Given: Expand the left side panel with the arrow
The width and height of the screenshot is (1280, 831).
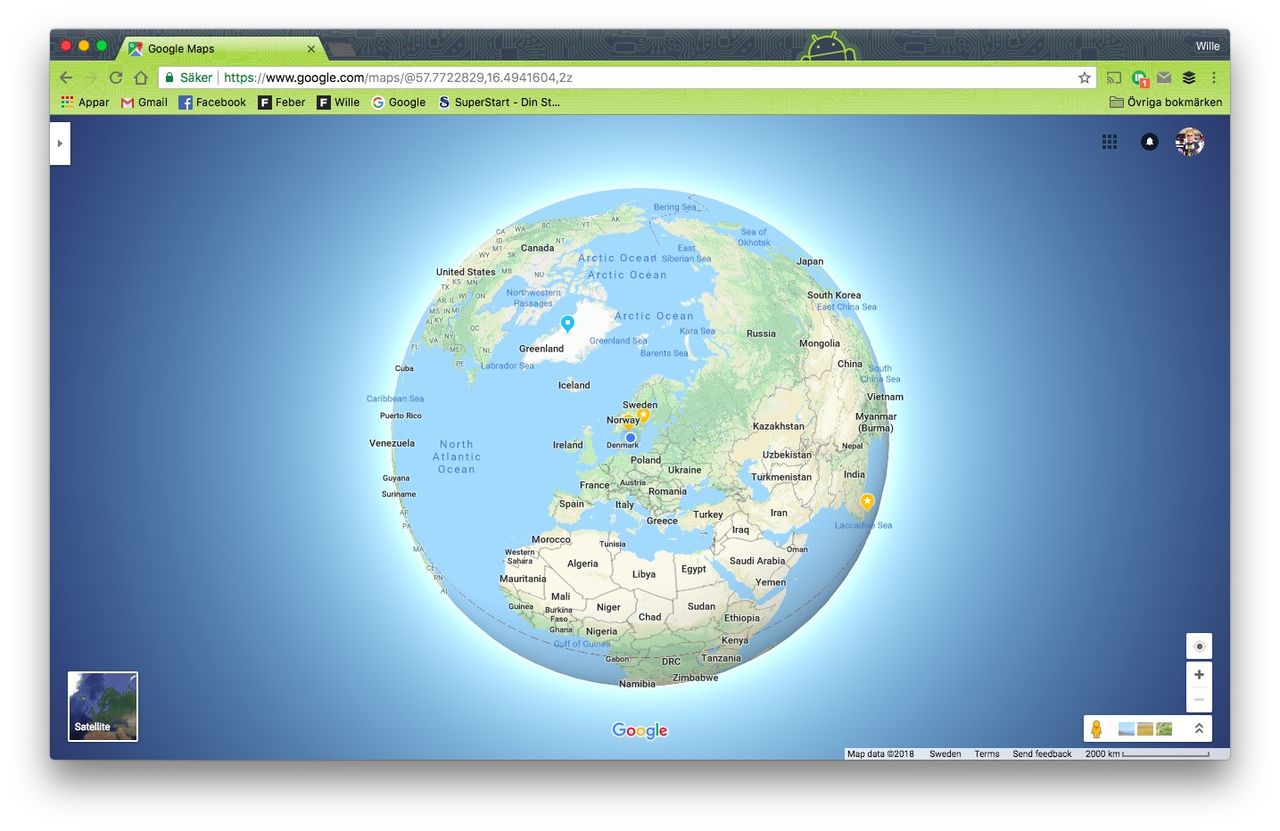Looking at the screenshot, I should (x=60, y=143).
